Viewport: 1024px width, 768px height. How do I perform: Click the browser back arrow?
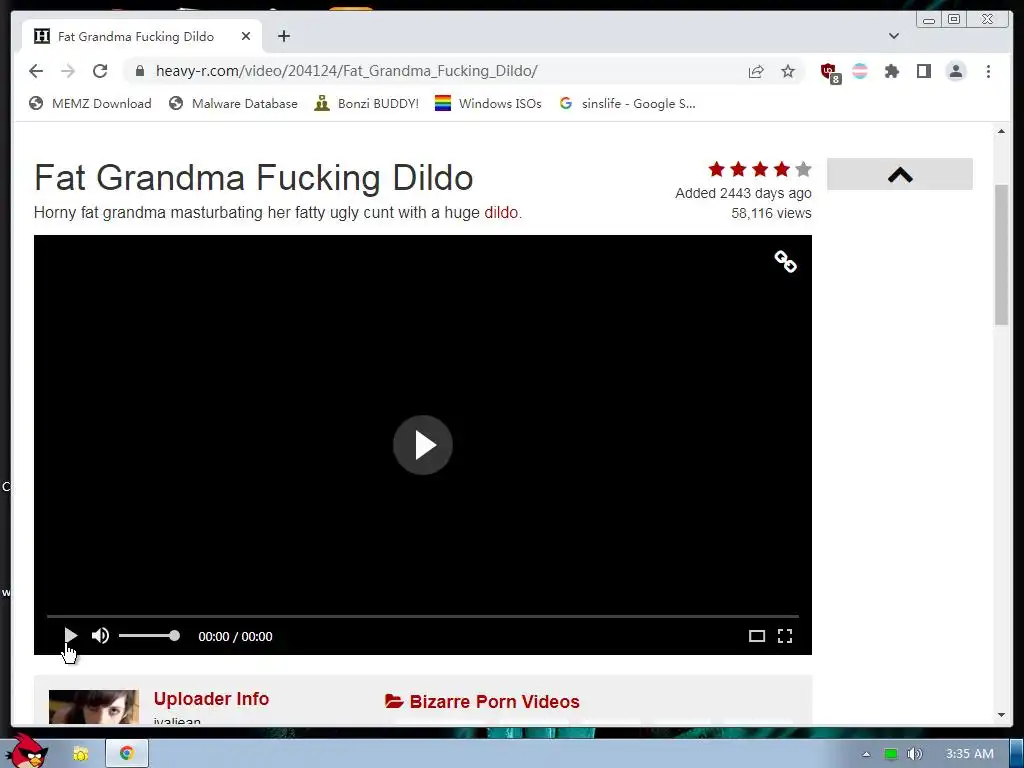(x=36, y=71)
